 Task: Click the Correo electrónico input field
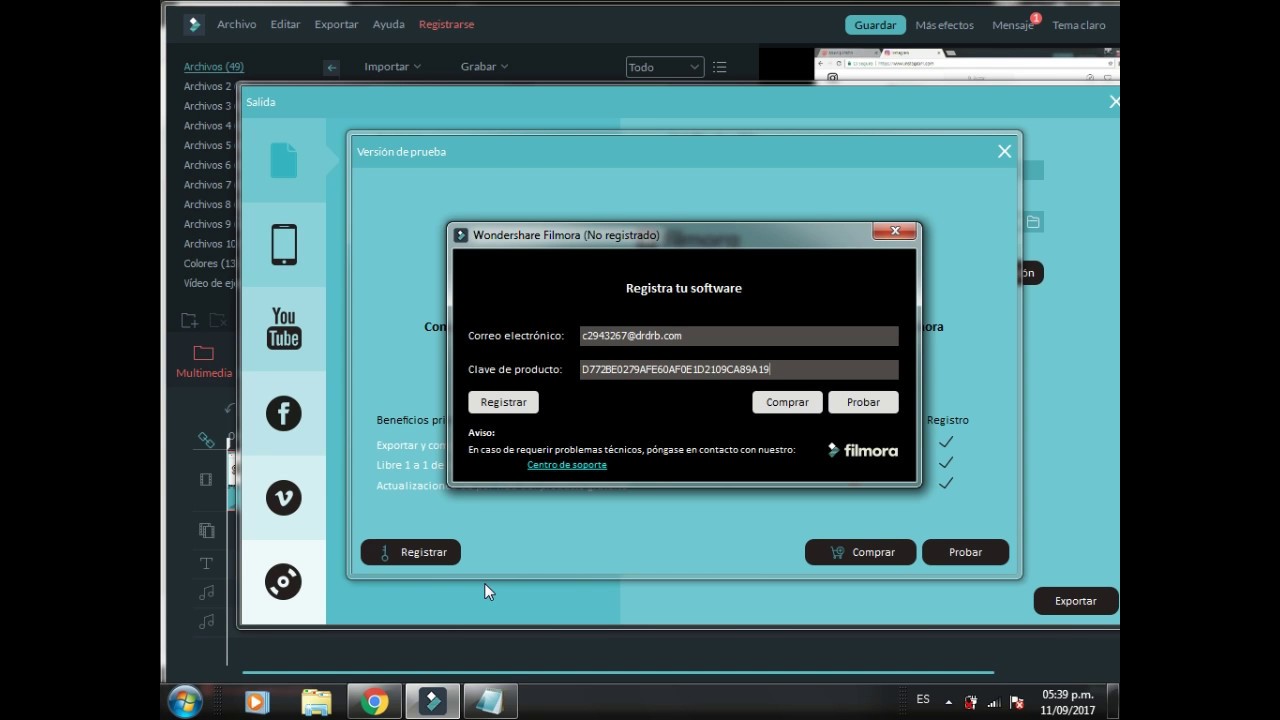(739, 336)
